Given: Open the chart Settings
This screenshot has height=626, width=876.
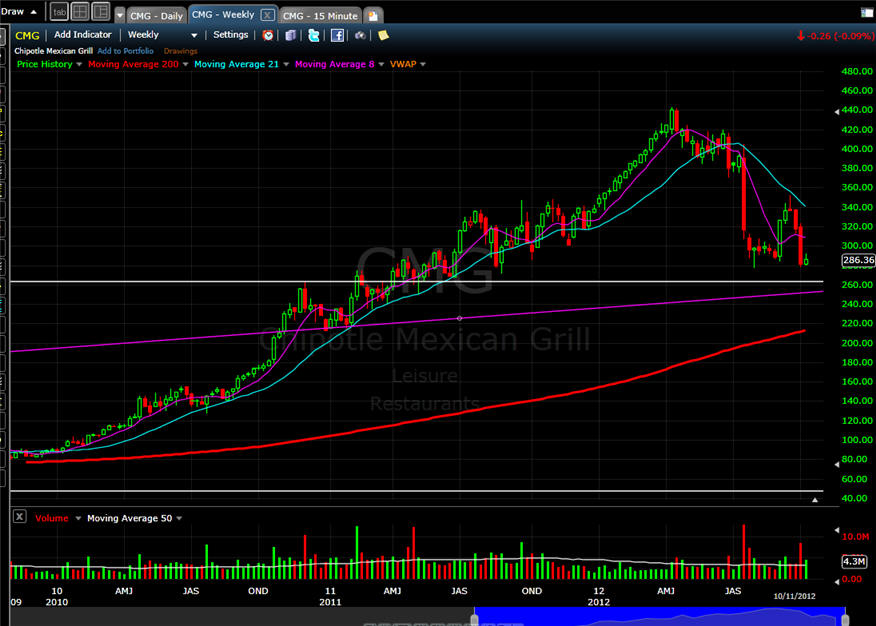Looking at the screenshot, I should (x=231, y=35).
